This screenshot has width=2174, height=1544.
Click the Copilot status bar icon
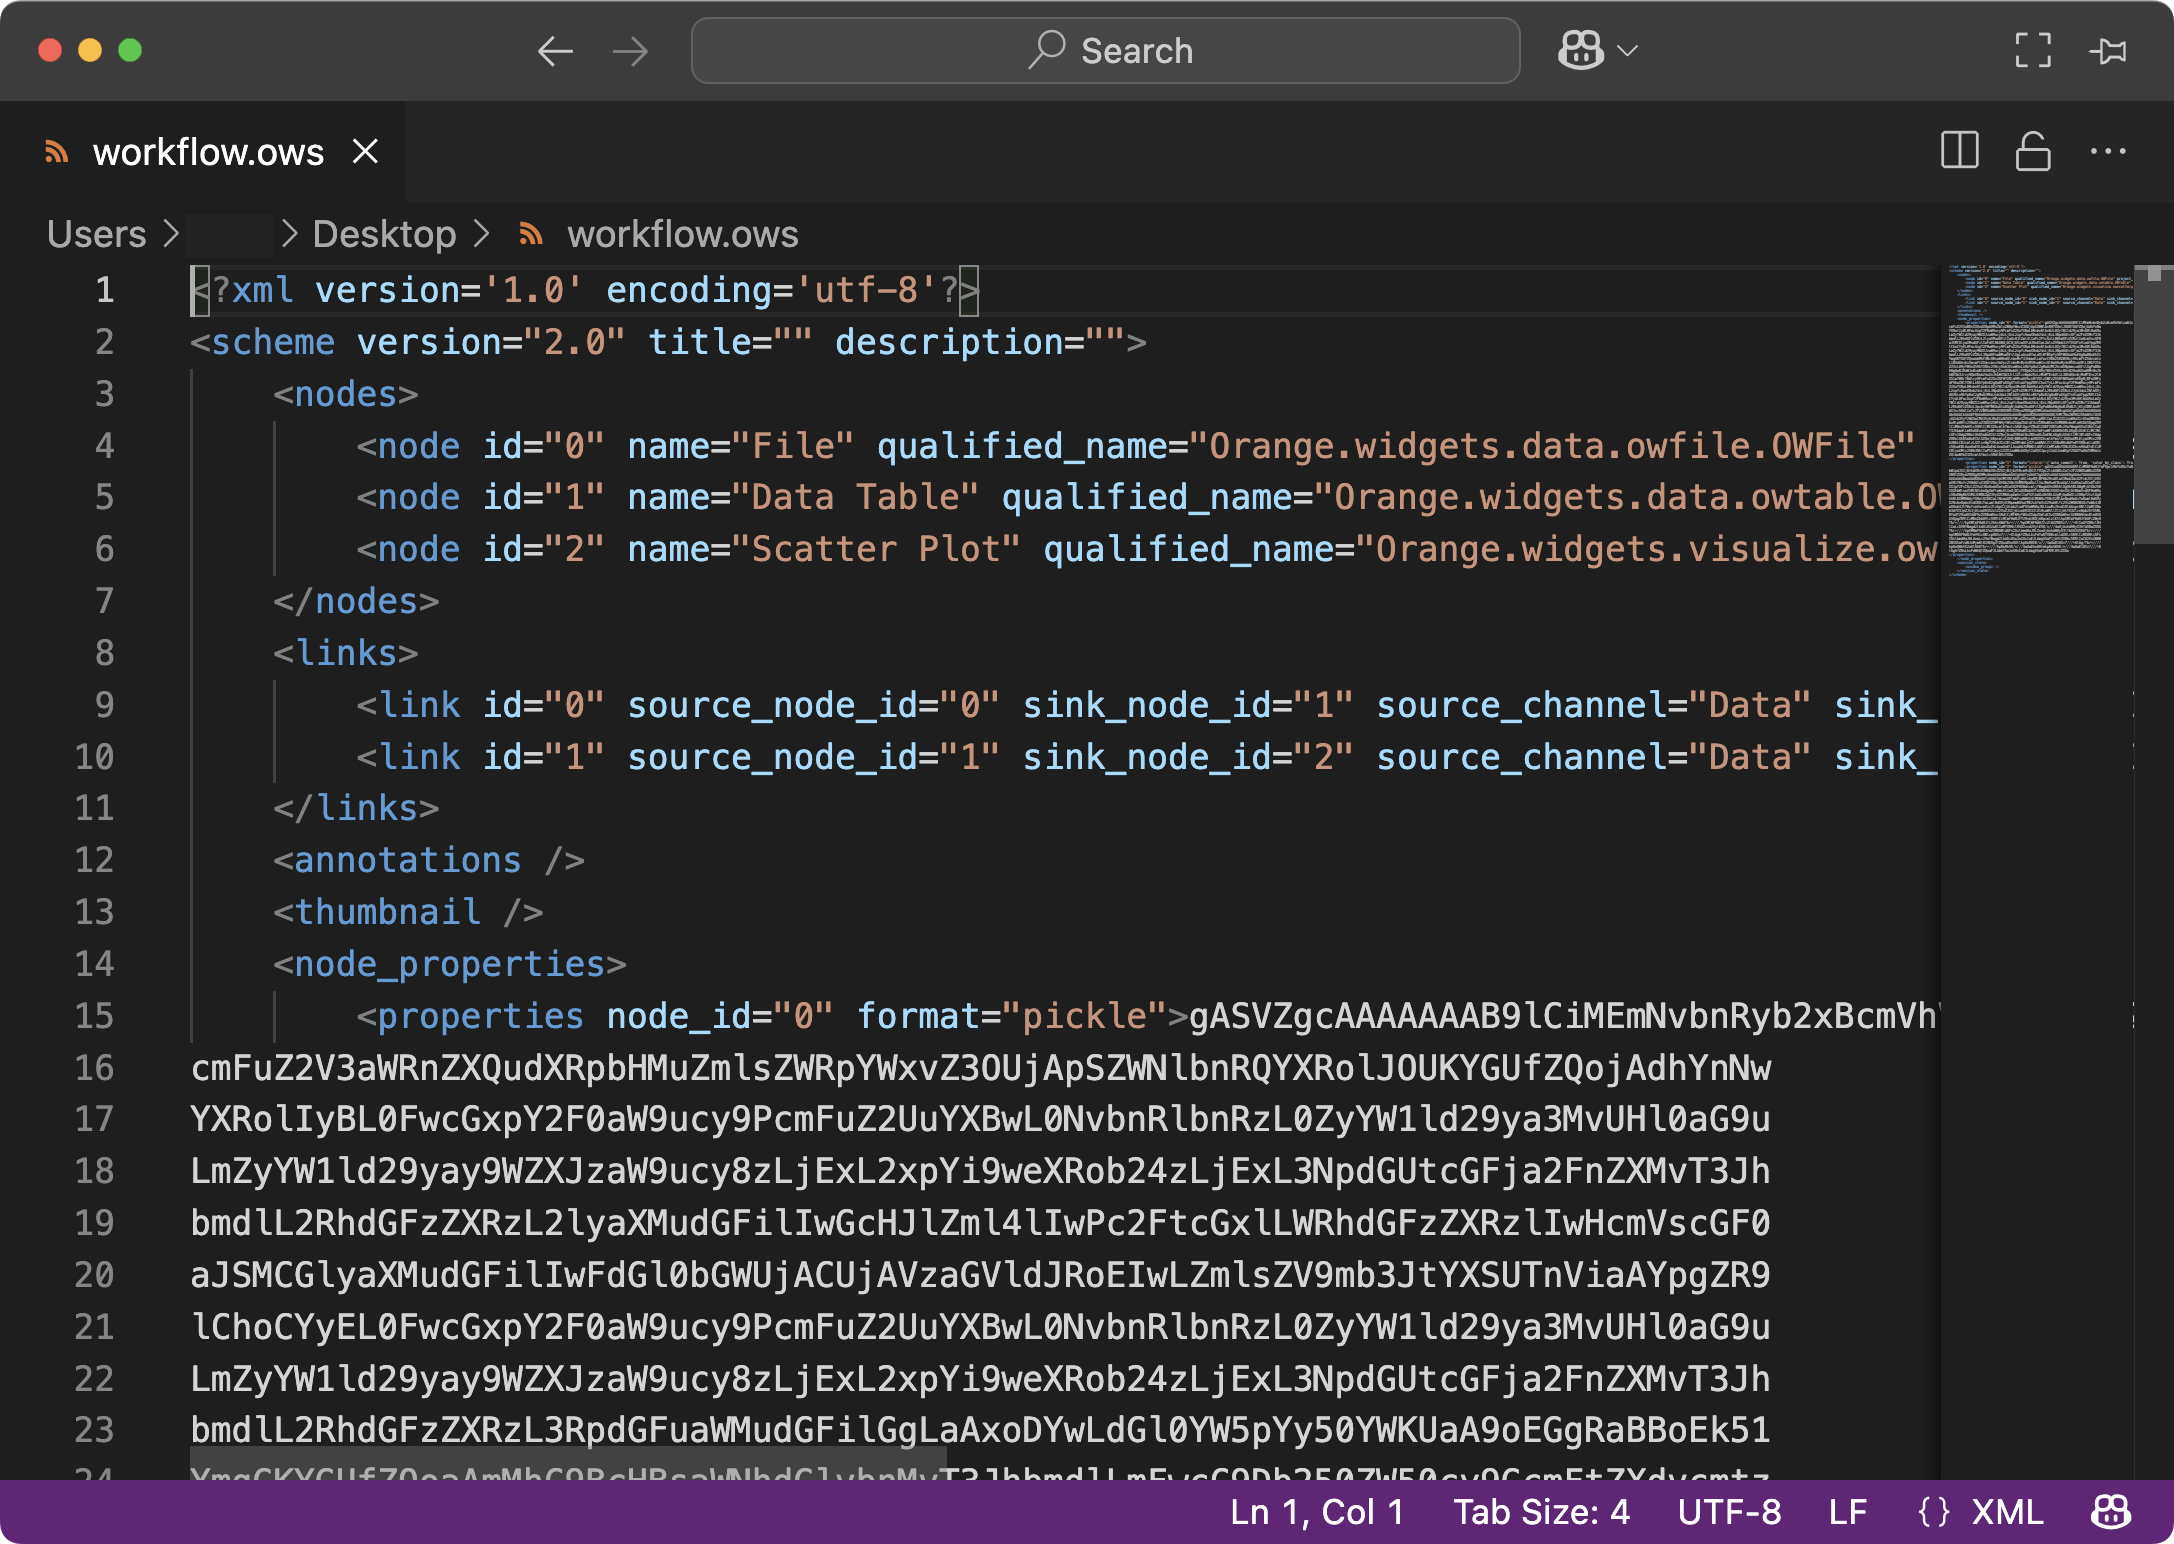[x=2111, y=1512]
